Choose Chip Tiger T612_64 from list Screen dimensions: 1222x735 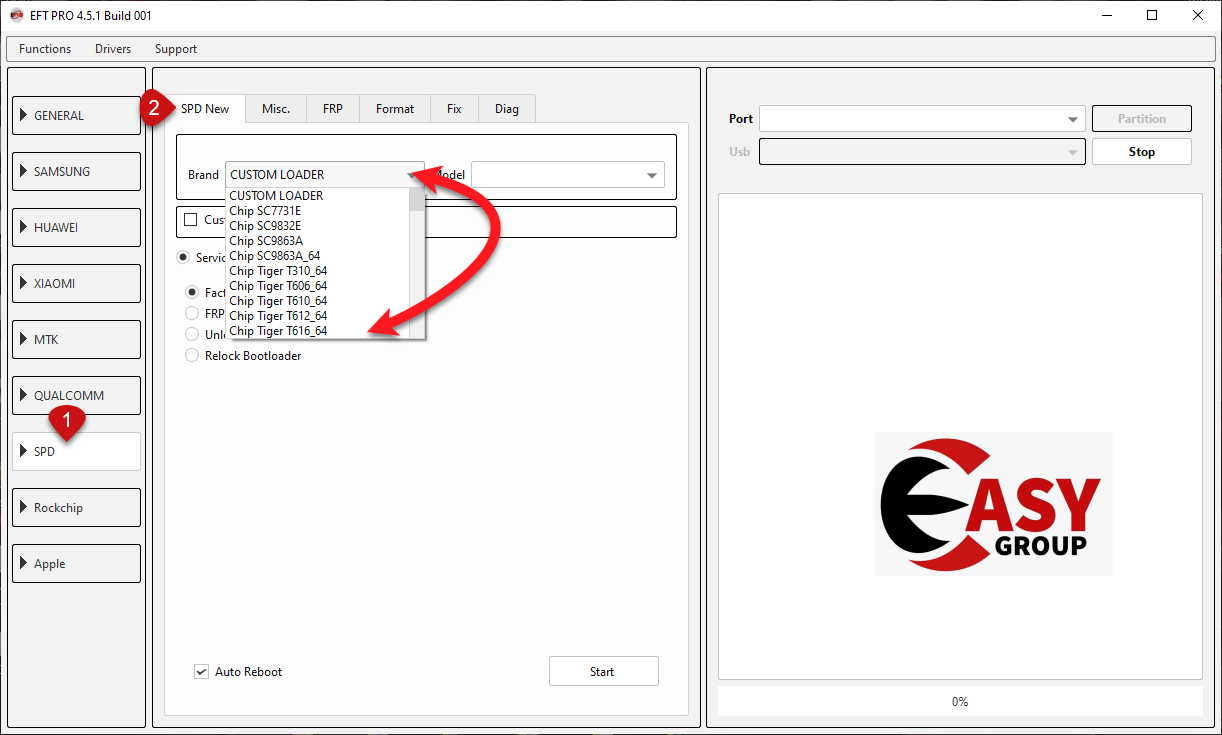318,316
